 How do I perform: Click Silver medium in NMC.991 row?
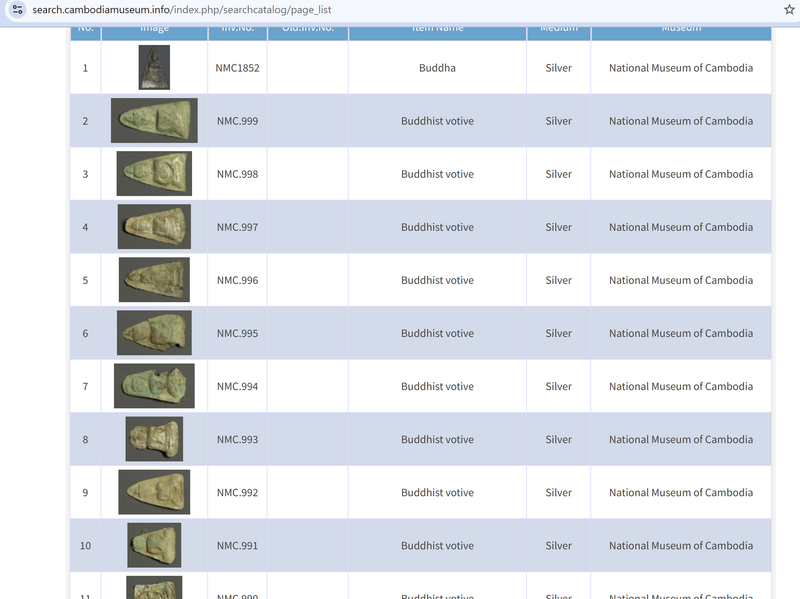click(x=558, y=545)
